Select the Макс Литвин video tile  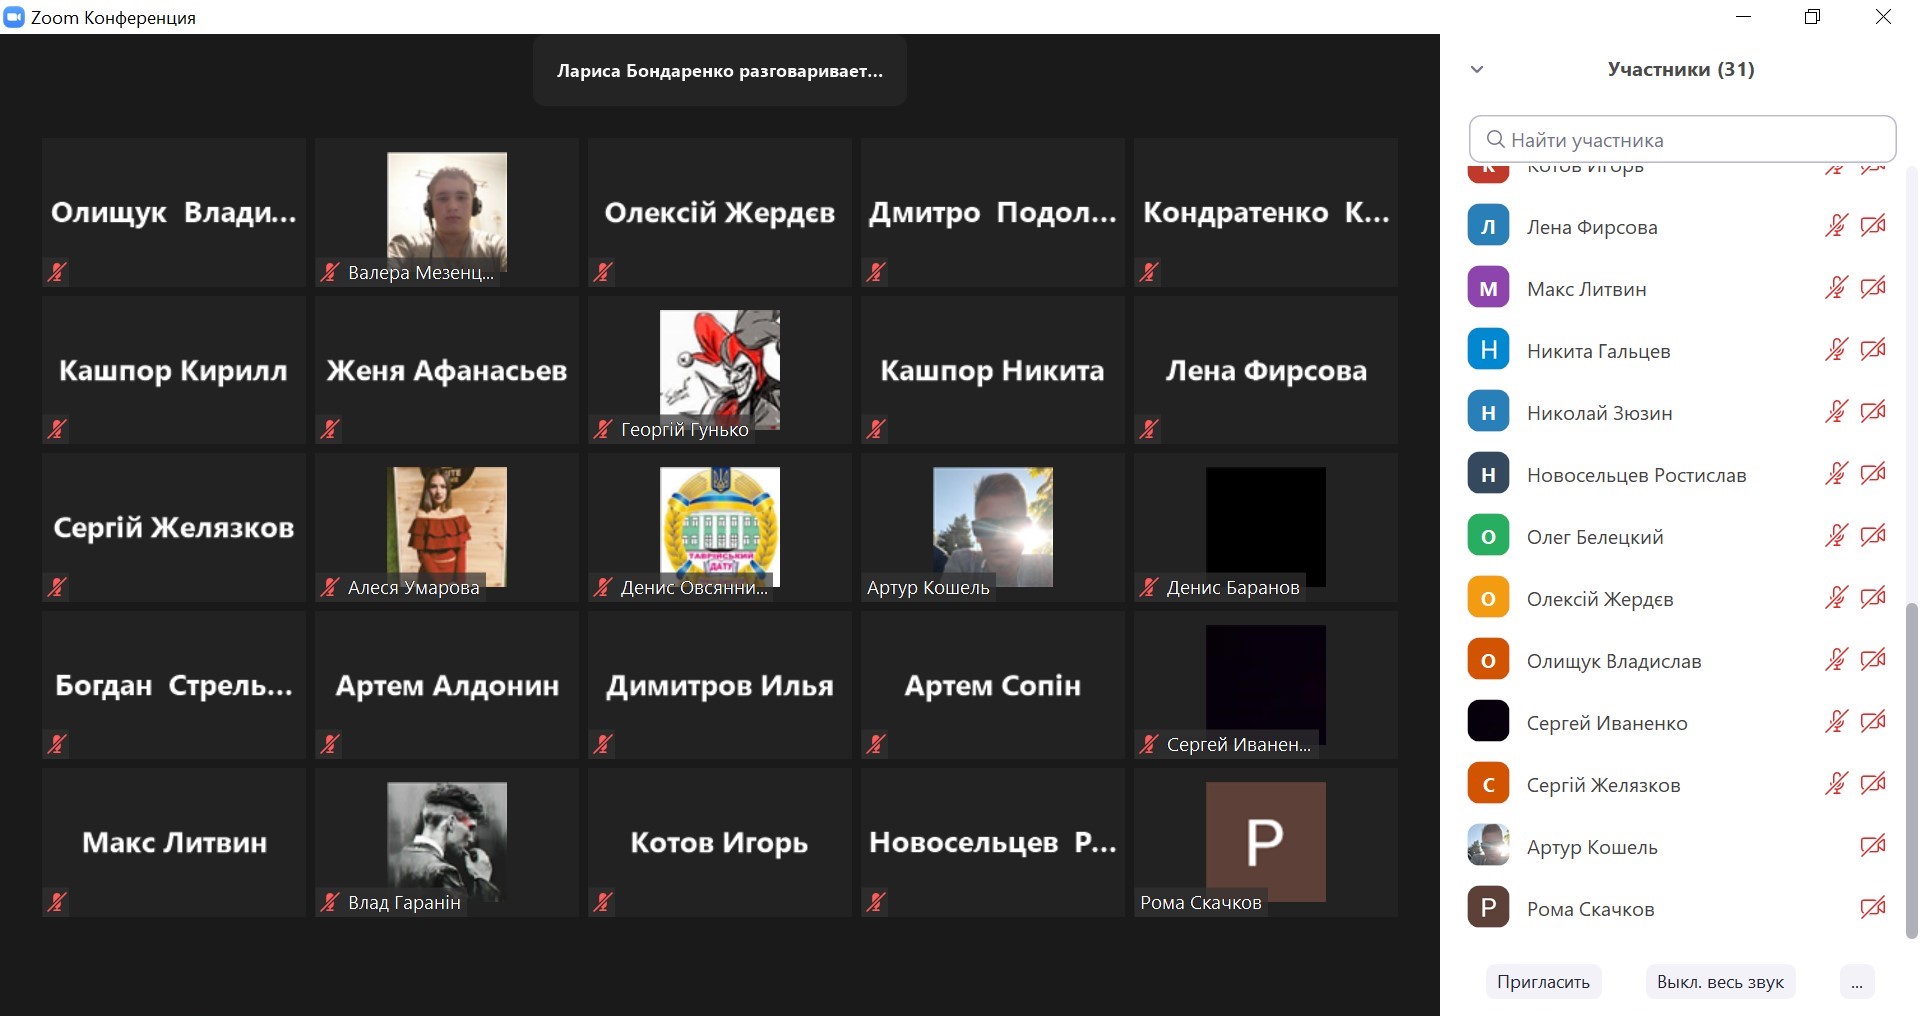click(x=174, y=842)
